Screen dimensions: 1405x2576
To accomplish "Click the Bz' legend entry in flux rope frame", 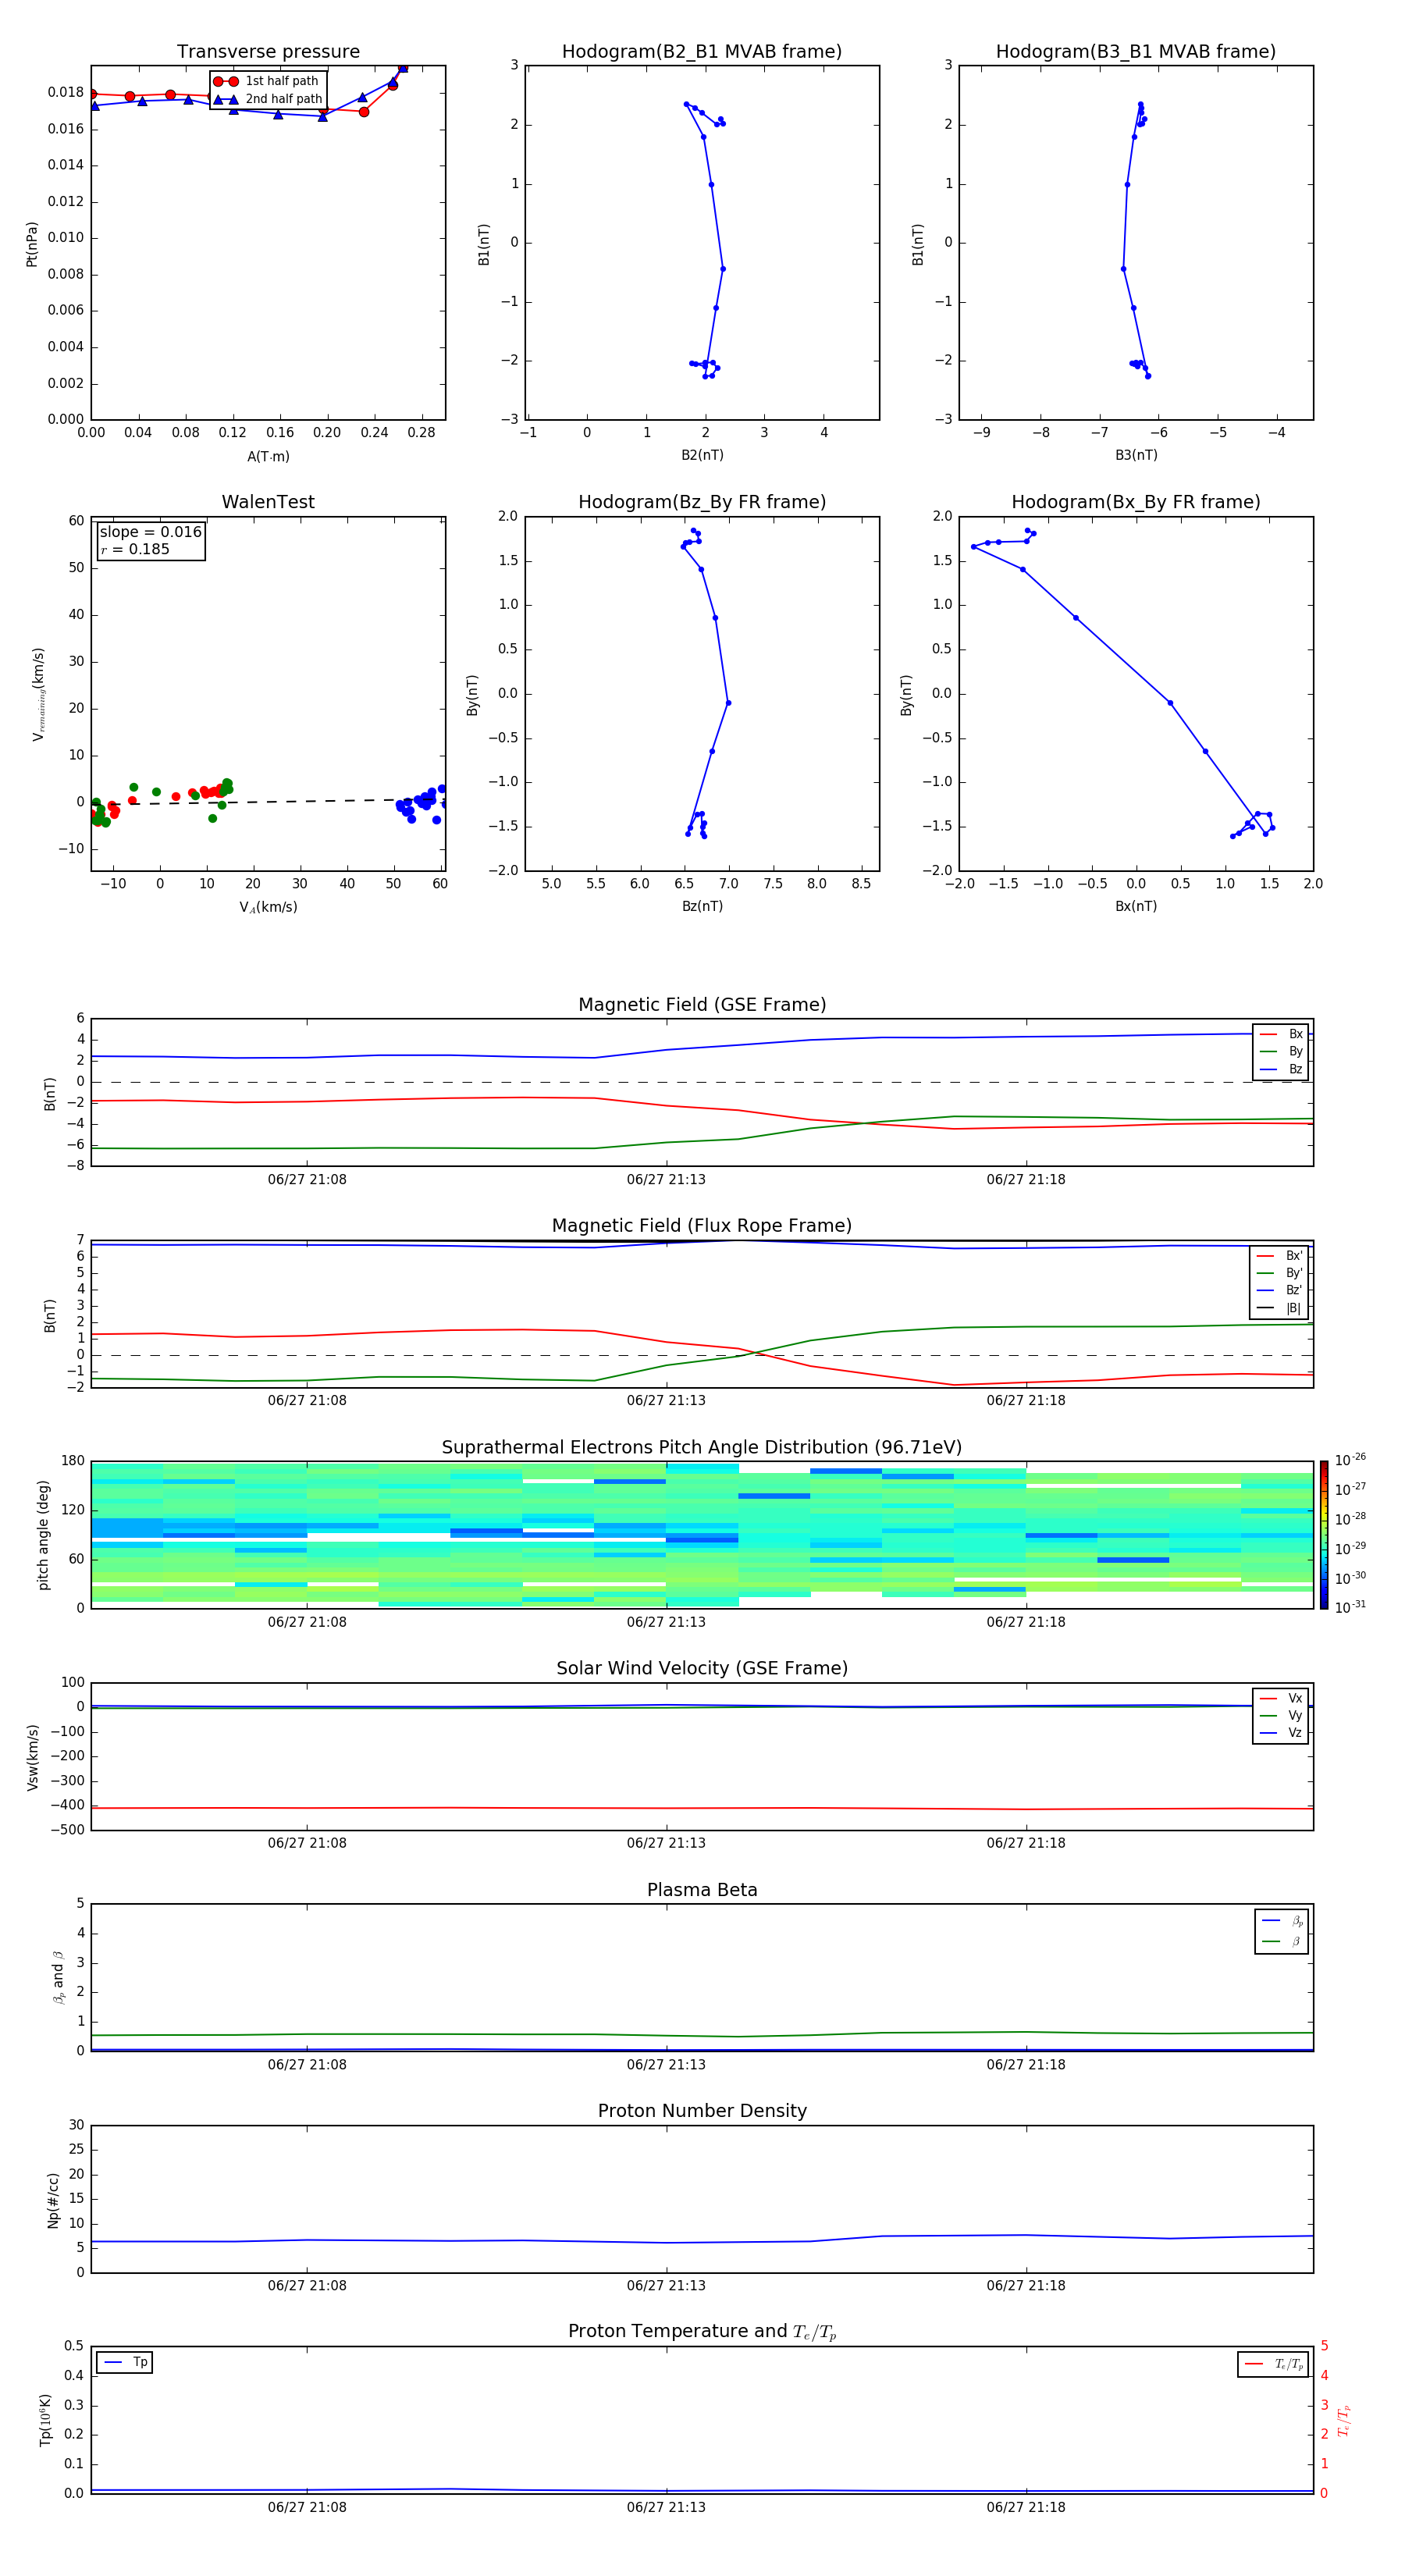I will [x=1279, y=1290].
